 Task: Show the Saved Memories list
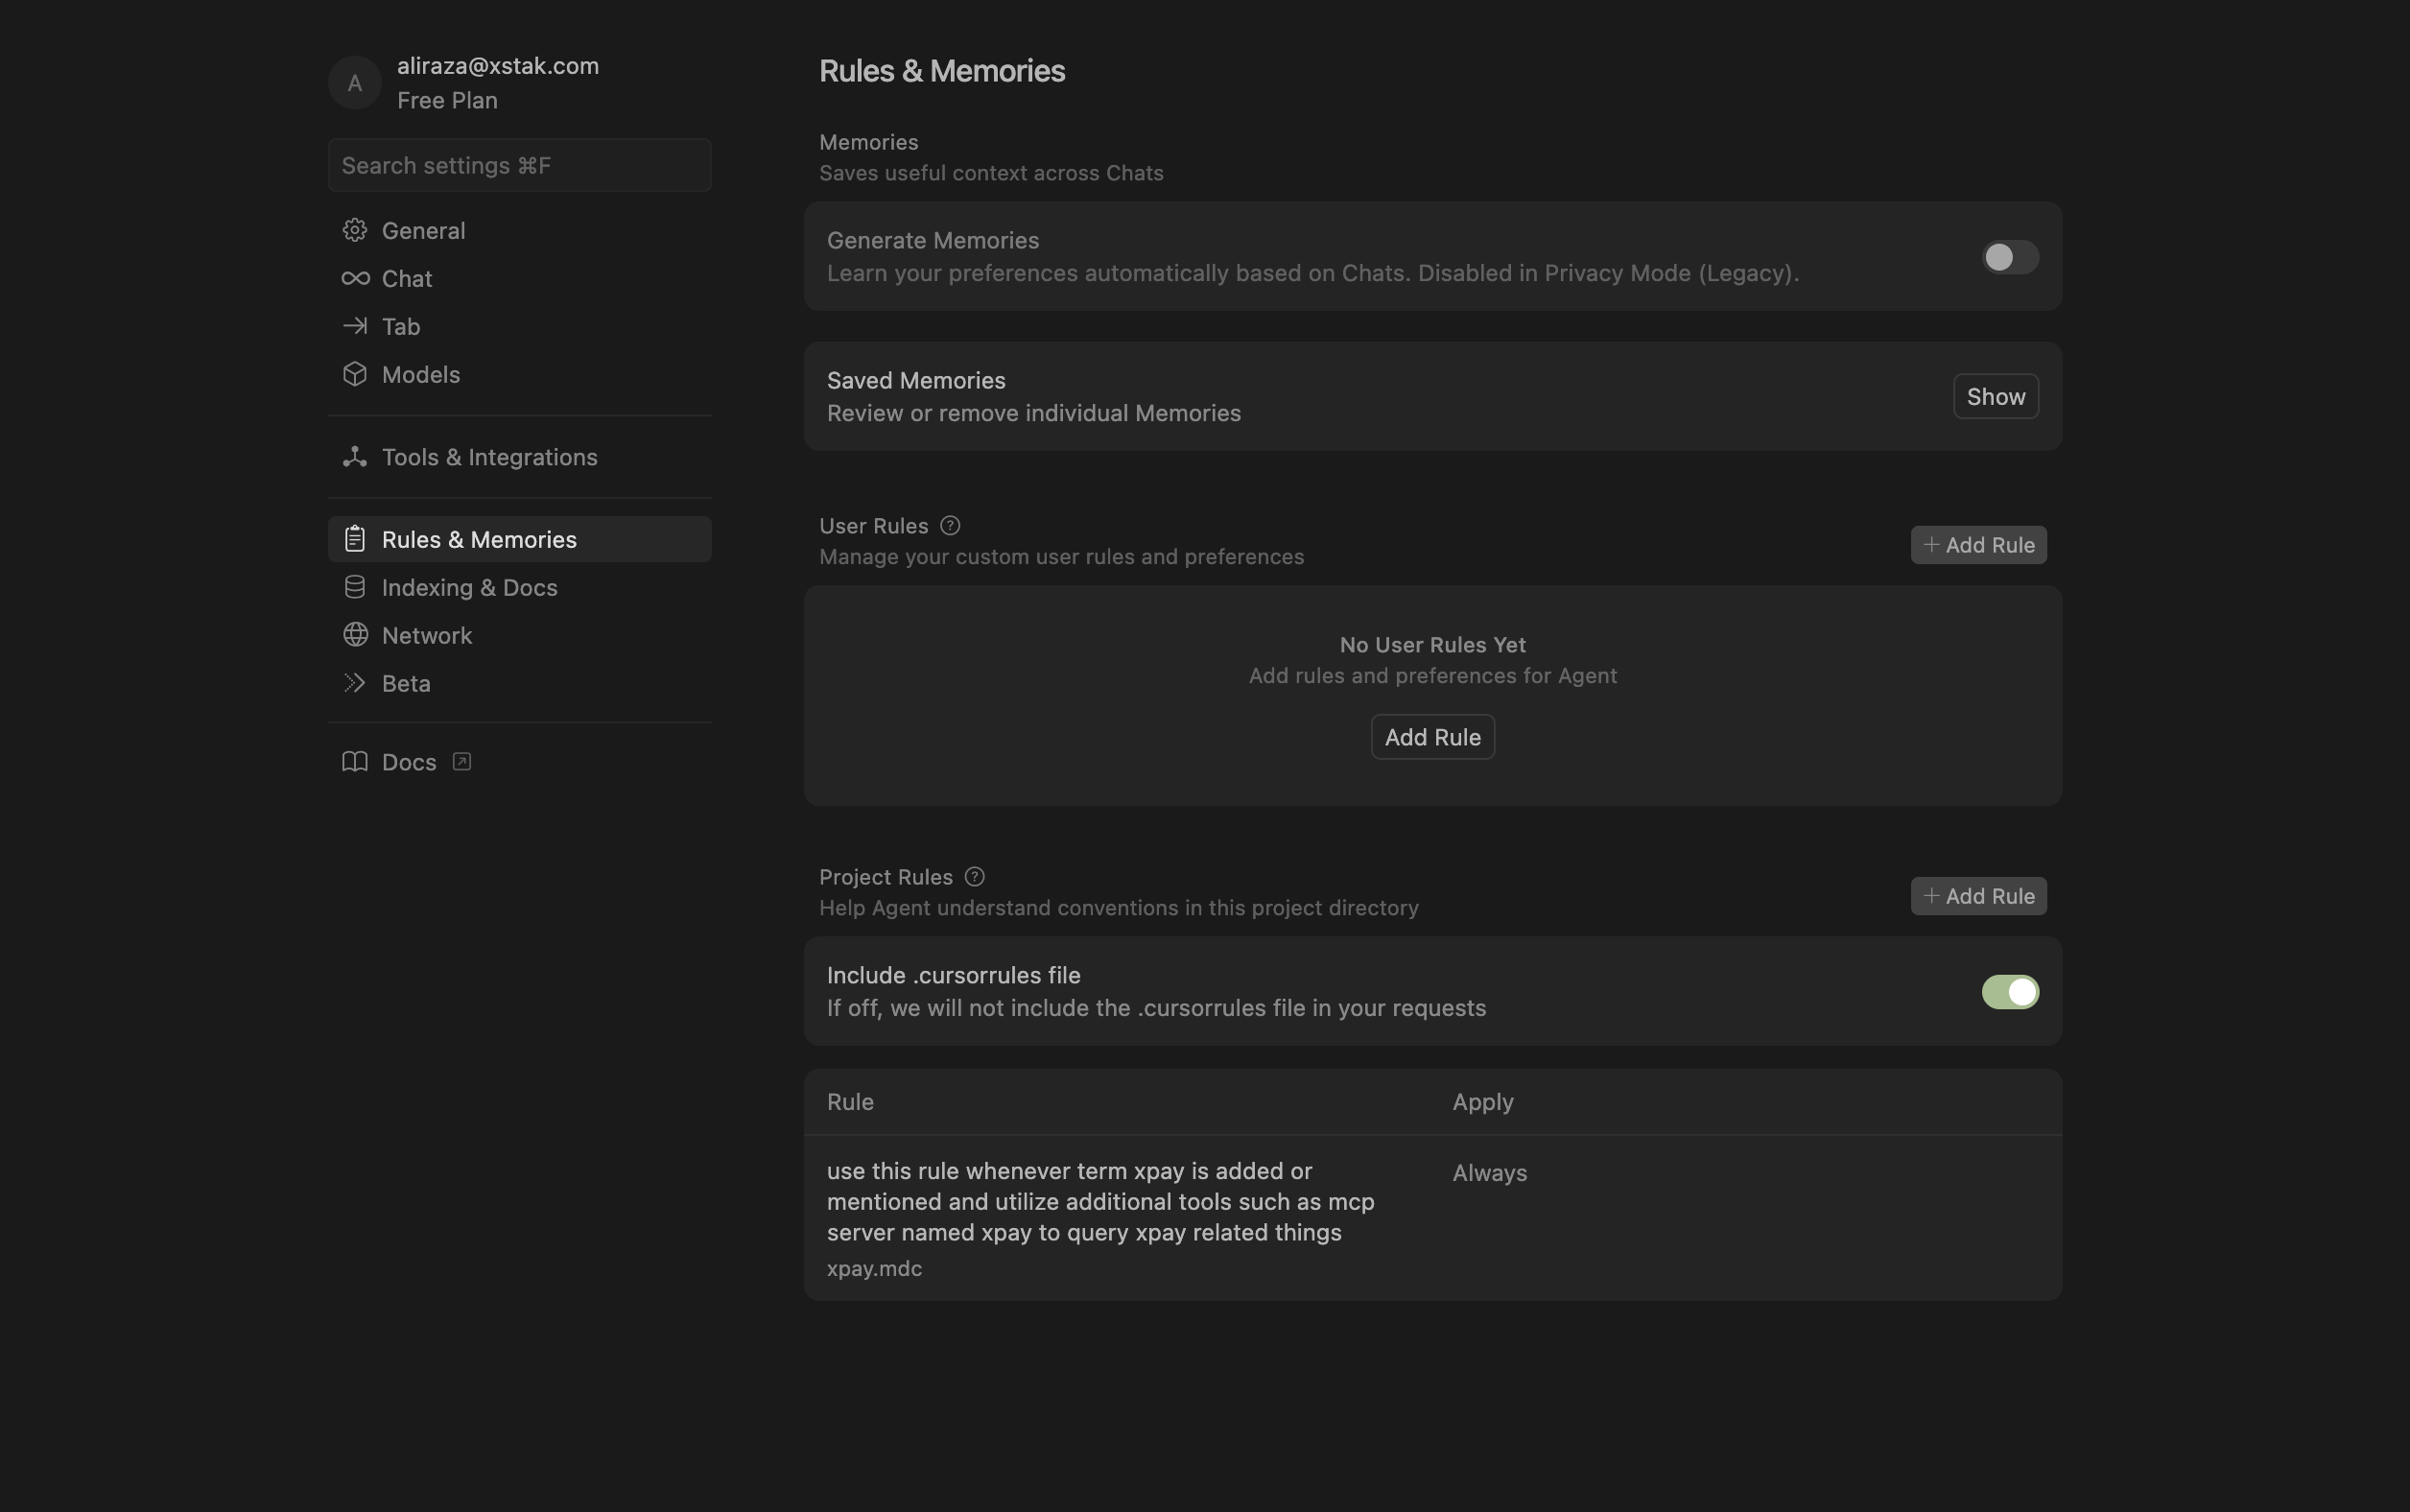(1996, 396)
